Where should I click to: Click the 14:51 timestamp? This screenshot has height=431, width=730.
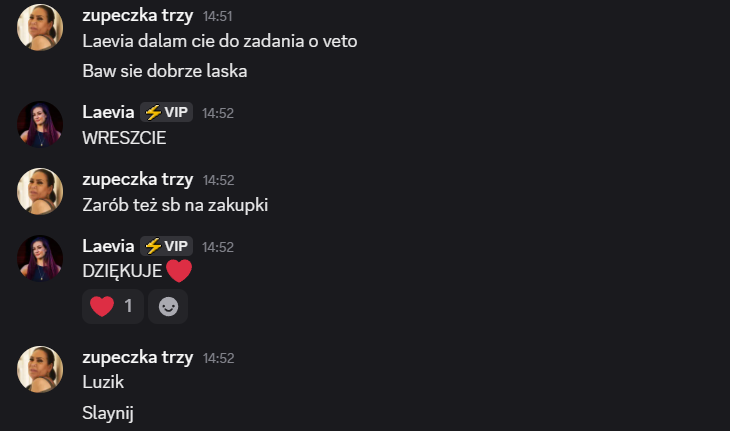coord(218,16)
